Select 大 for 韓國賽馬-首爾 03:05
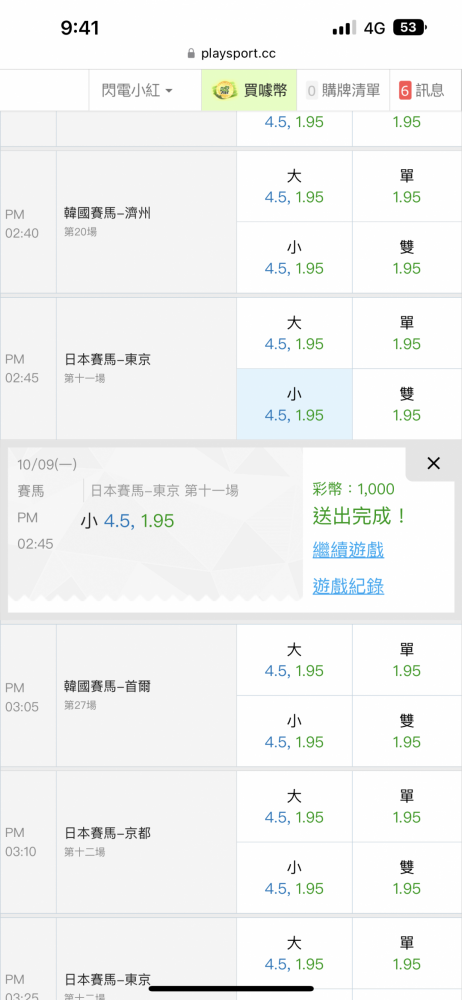The height and width of the screenshot is (1000, 462). click(x=294, y=660)
